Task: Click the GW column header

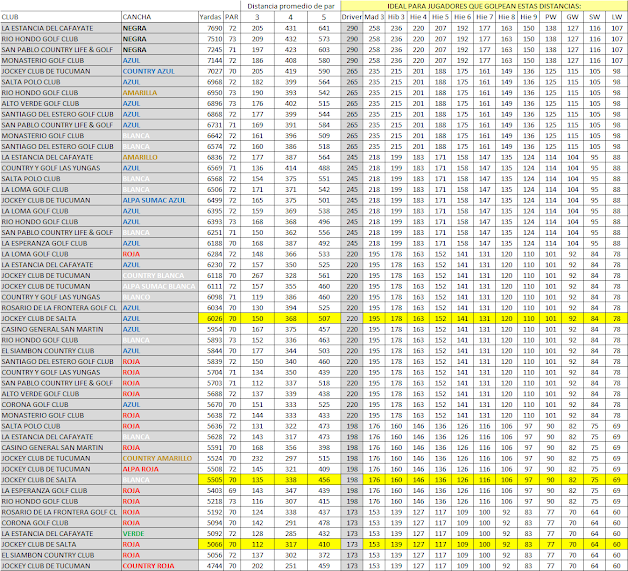Action: pyautogui.click(x=573, y=17)
